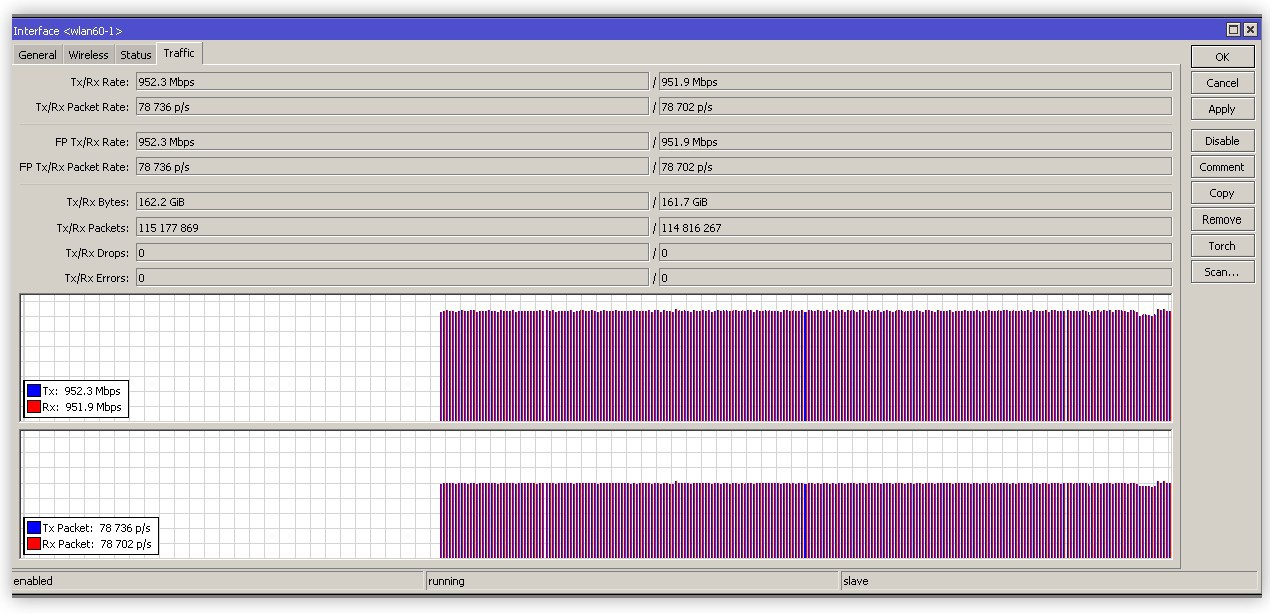Select the Status tab
The height and width of the screenshot is (614, 1277).
tap(136, 55)
